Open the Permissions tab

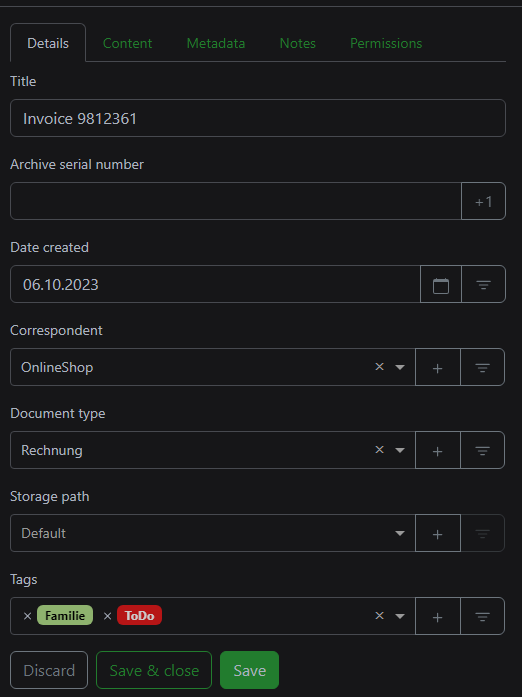(x=386, y=43)
